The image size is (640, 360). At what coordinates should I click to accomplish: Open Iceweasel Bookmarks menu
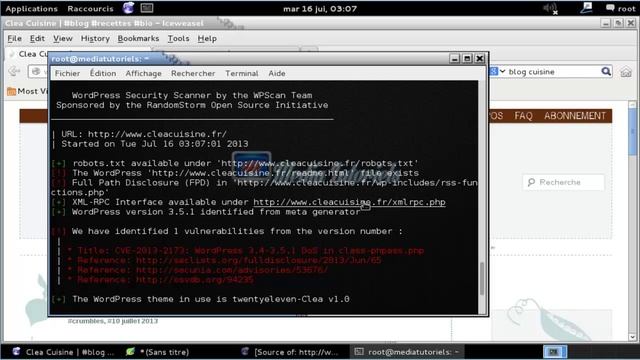click(138, 38)
